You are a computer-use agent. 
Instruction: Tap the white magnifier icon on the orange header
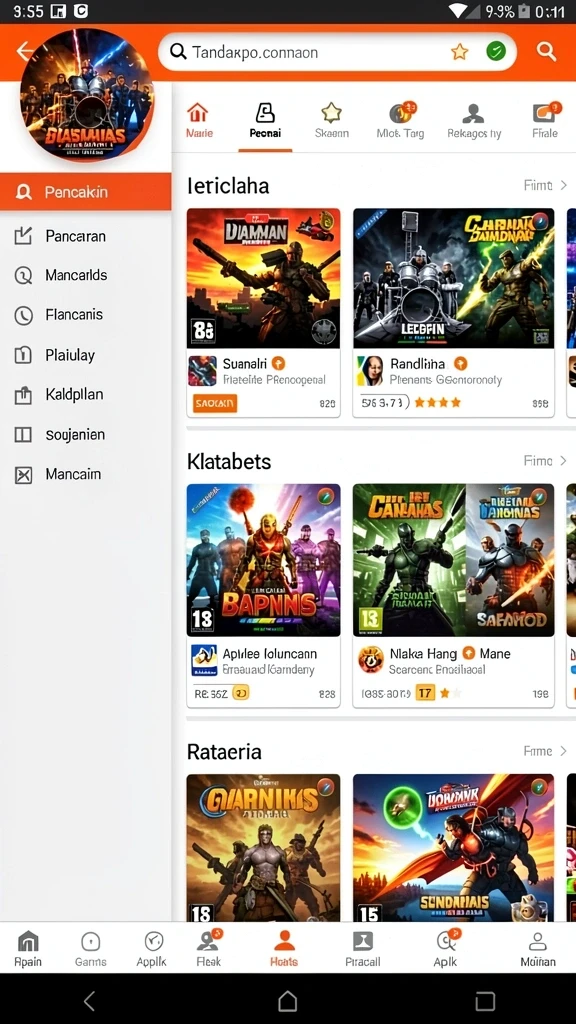click(x=546, y=51)
